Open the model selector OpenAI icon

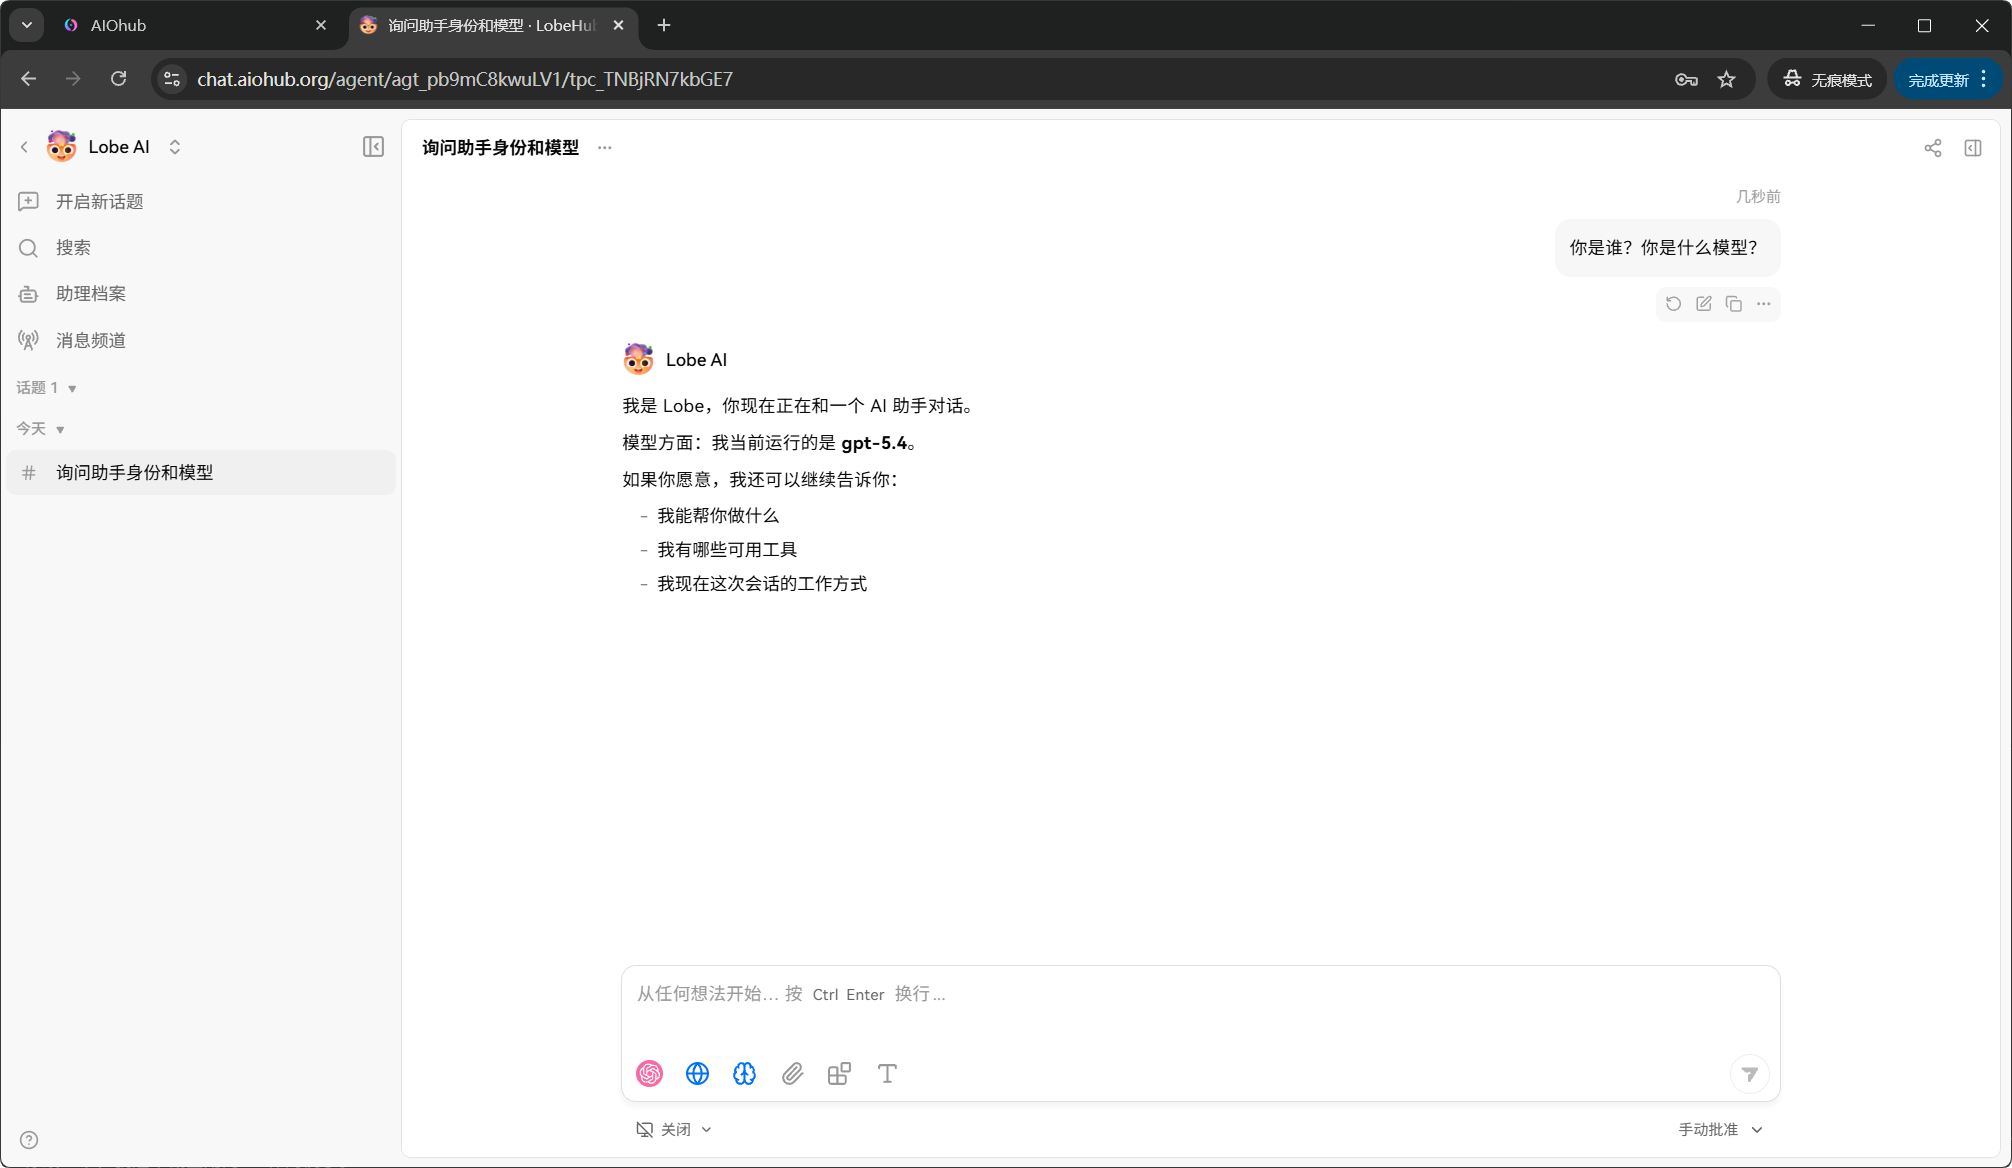coord(650,1074)
